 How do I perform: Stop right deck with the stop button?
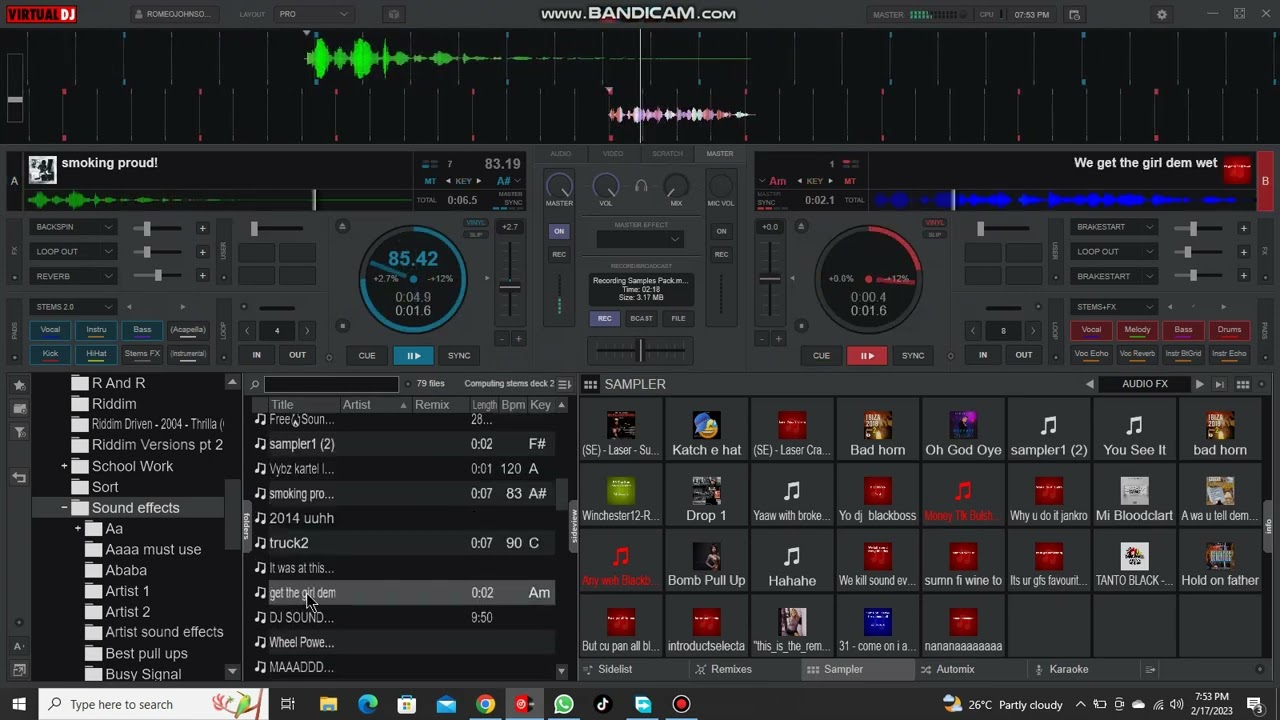coord(800,325)
